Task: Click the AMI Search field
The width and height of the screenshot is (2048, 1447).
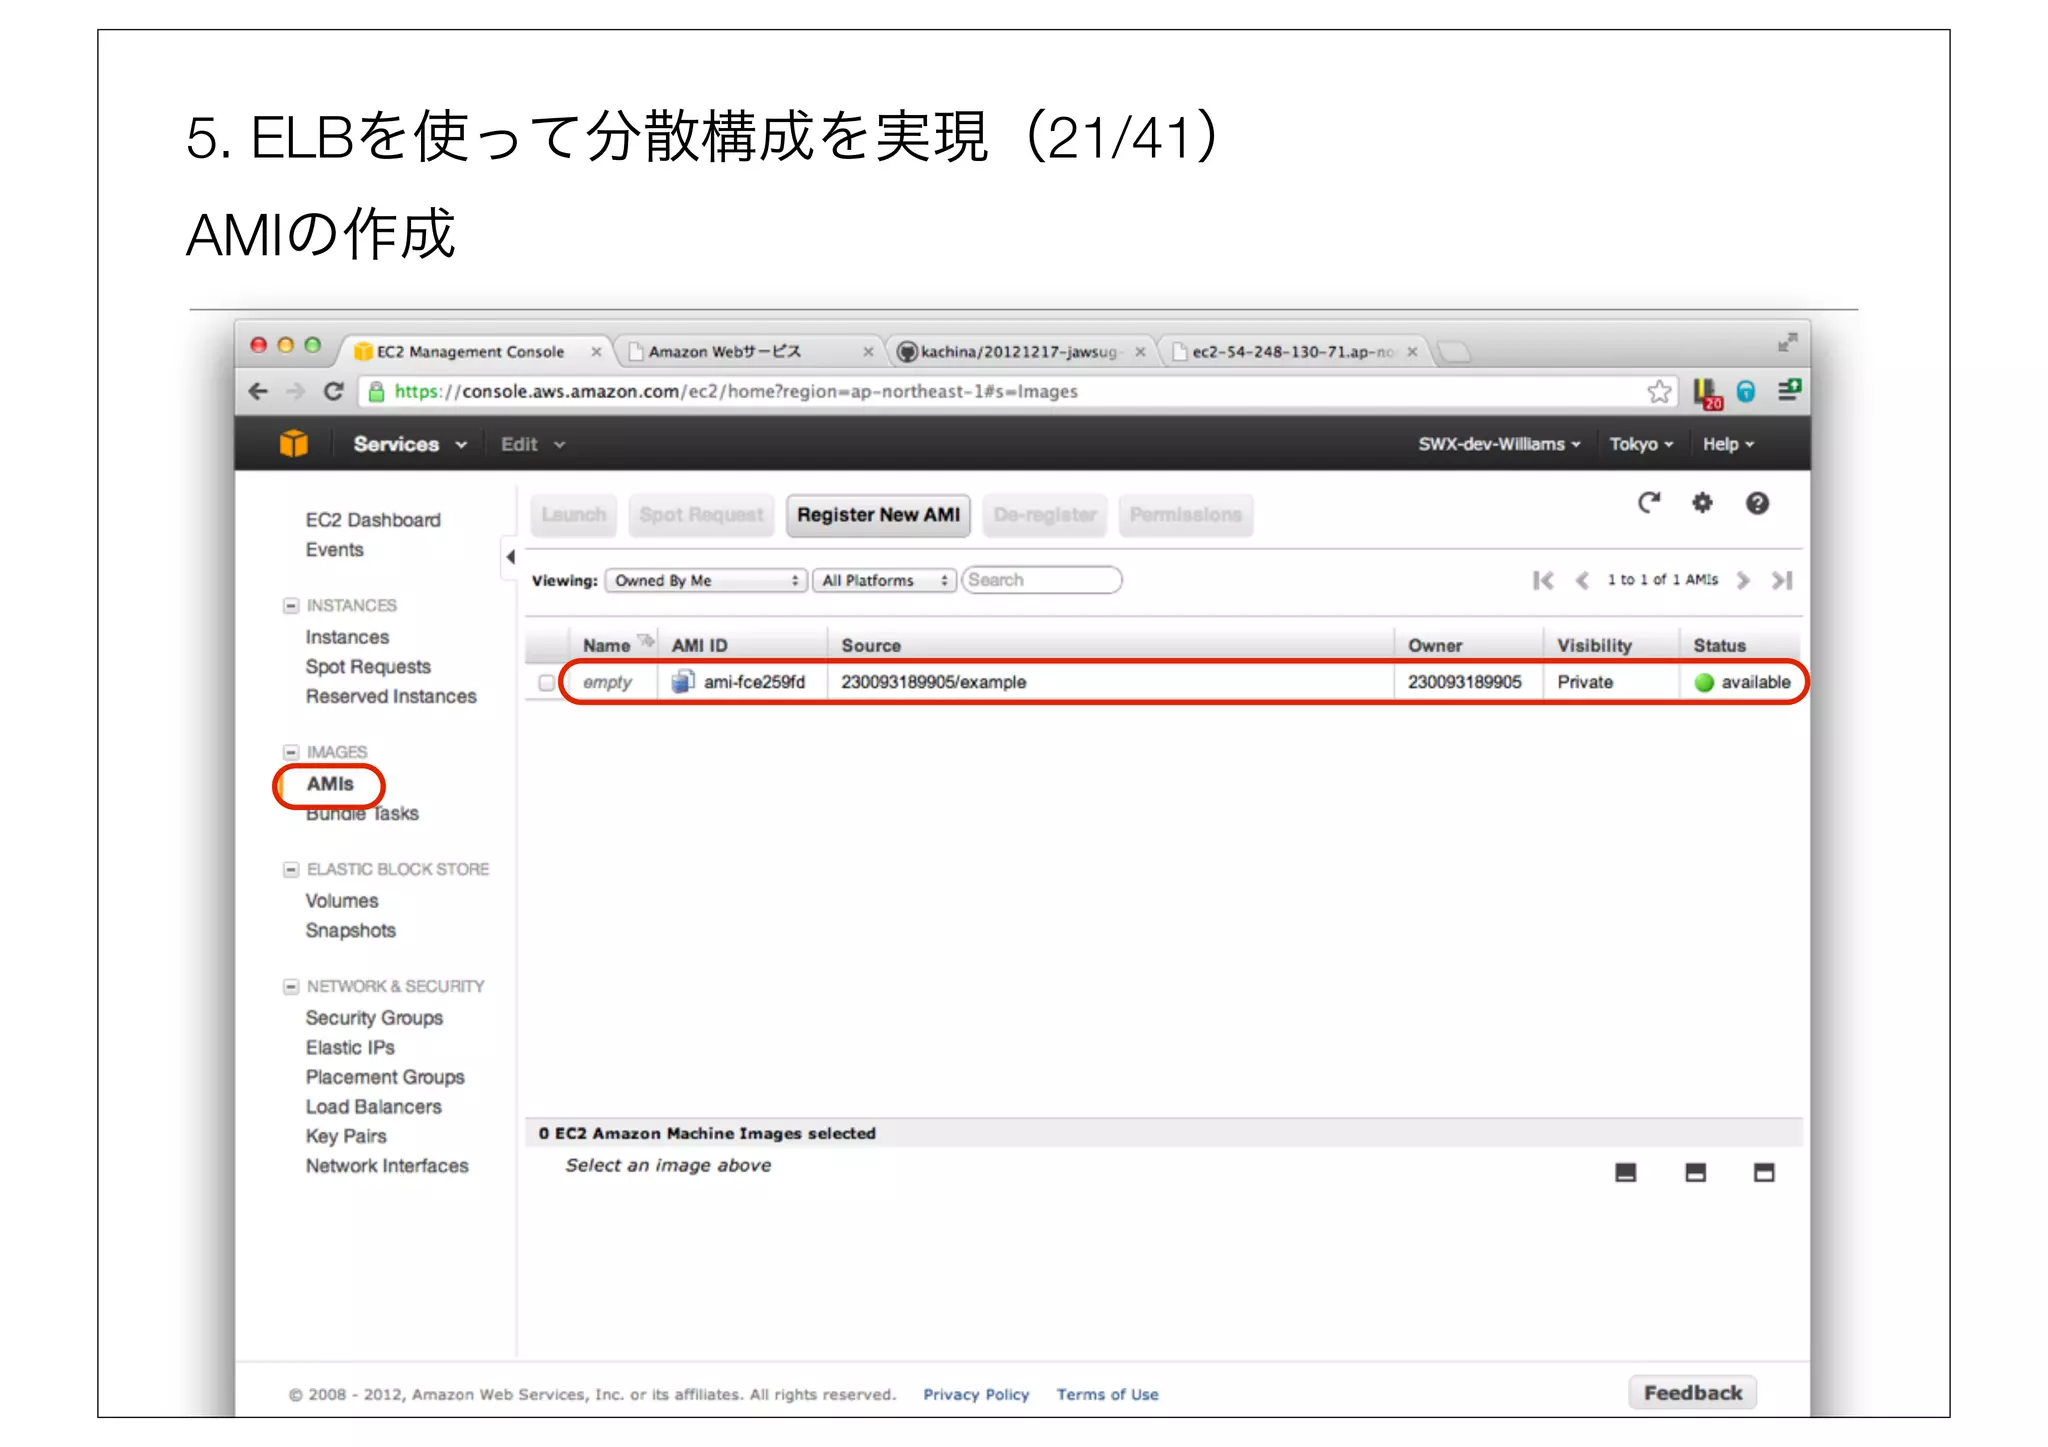Action: pyautogui.click(x=1041, y=580)
